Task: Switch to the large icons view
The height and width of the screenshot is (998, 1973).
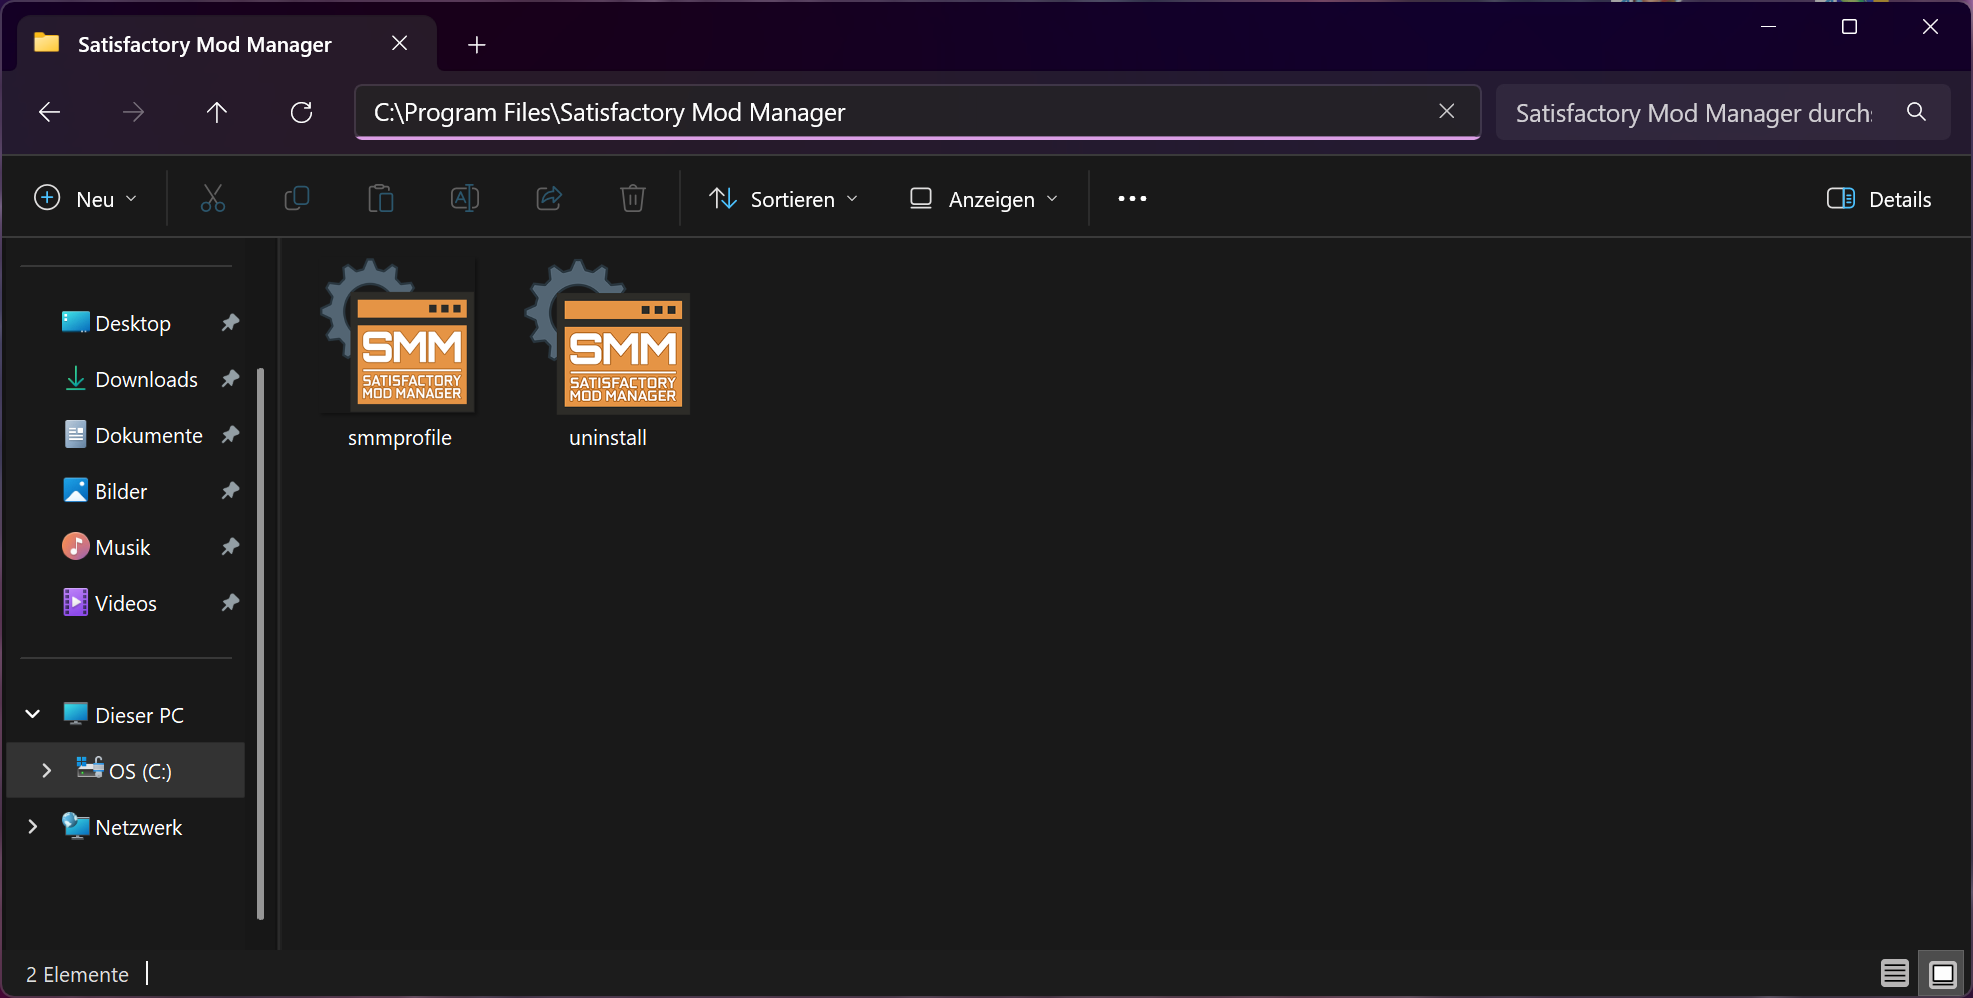Action: tap(1942, 973)
